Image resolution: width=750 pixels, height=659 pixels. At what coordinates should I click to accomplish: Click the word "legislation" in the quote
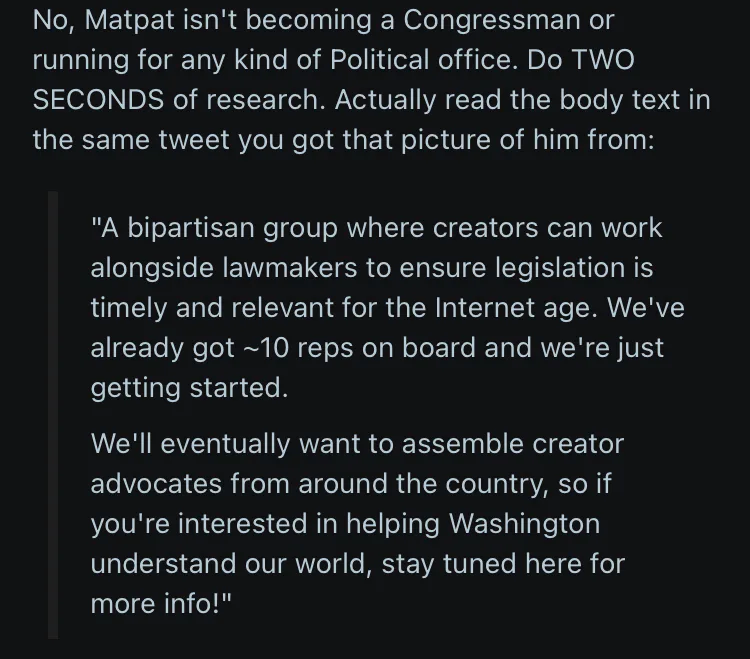click(x=560, y=268)
